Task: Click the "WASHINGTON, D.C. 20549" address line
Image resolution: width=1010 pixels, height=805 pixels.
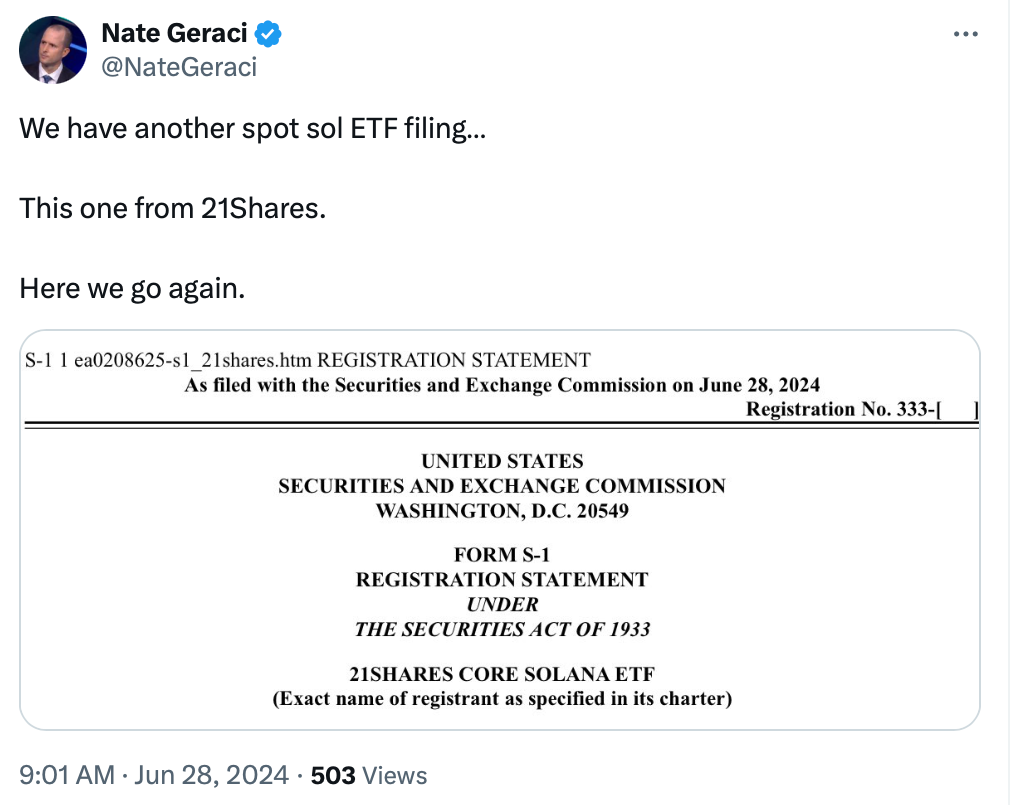Action: [x=502, y=511]
